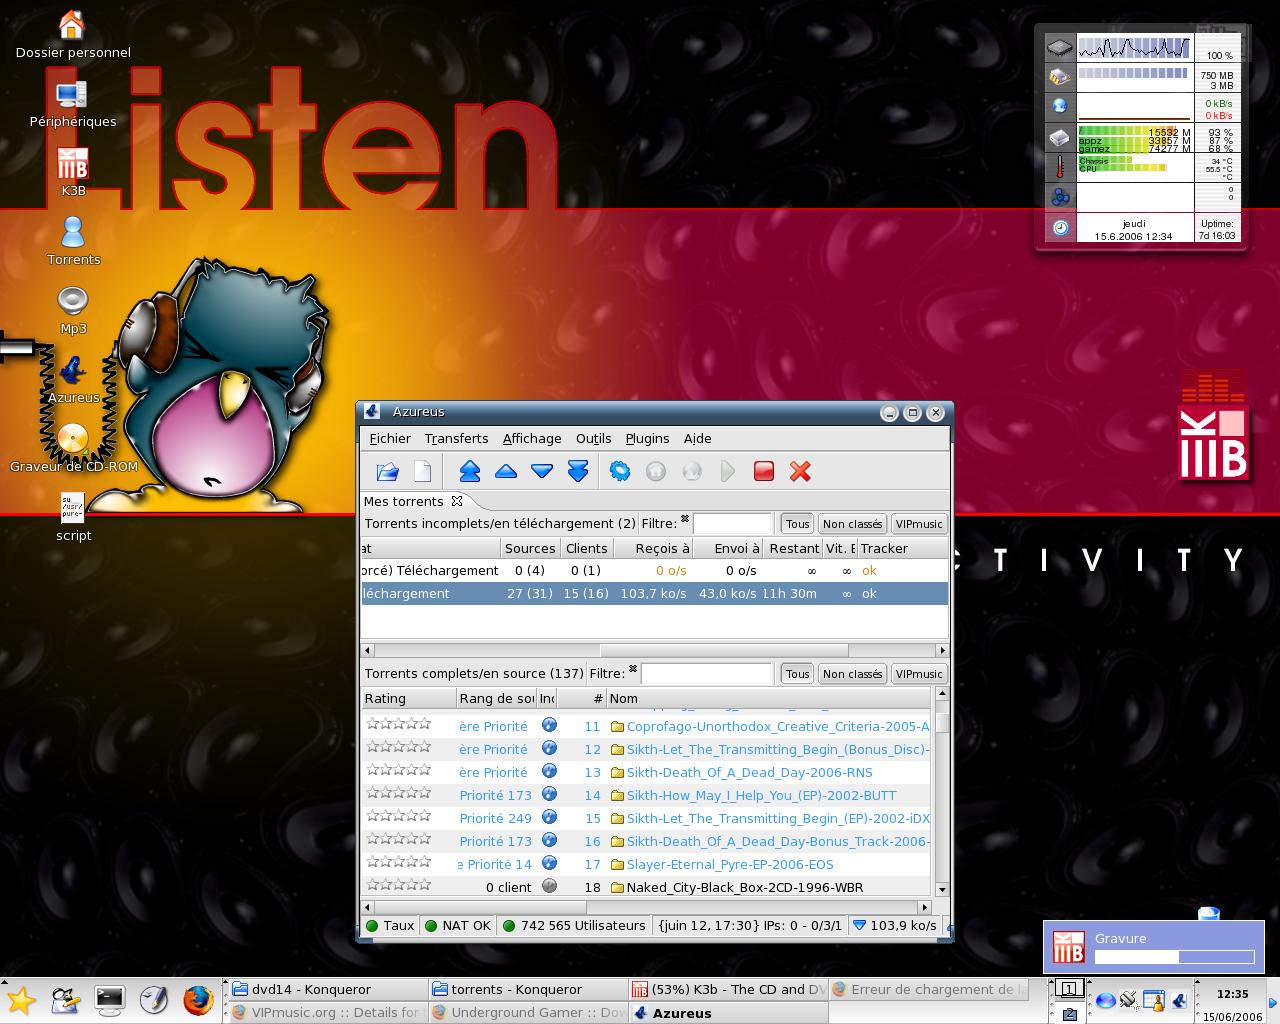Click the down arrow of completed list vertical scrollbar
Image resolution: width=1280 pixels, height=1024 pixels.
pyautogui.click(x=942, y=889)
